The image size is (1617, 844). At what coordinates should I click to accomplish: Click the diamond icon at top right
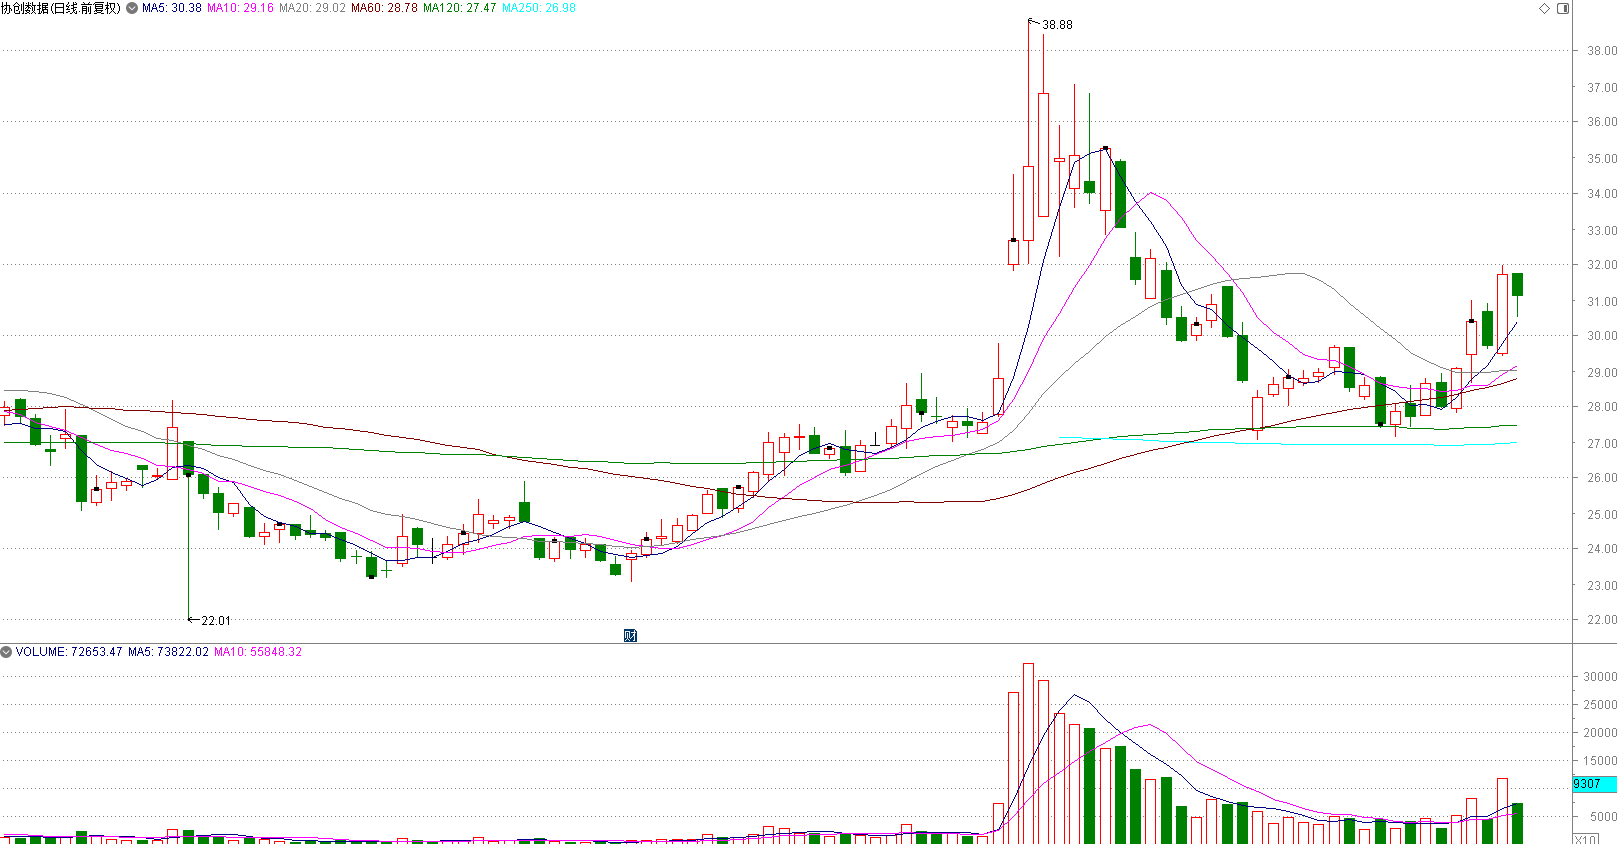(x=1544, y=8)
